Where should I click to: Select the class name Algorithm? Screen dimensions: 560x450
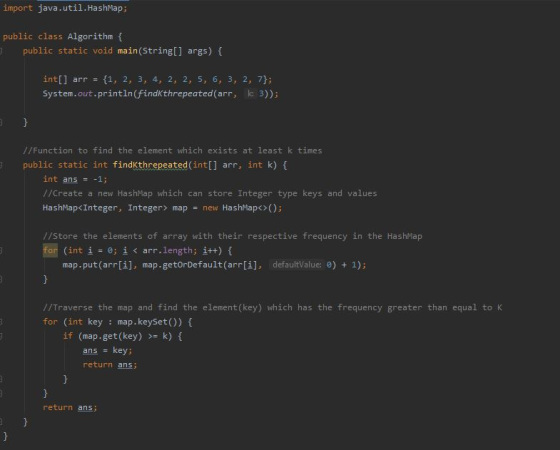[90, 36]
